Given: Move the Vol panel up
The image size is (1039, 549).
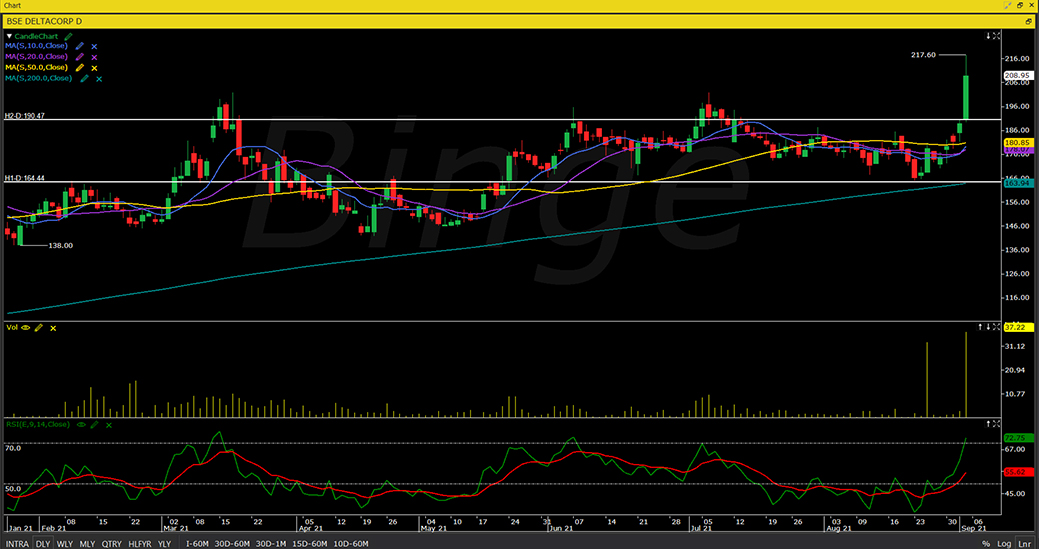Looking at the screenshot, I should pyautogui.click(x=981, y=326).
